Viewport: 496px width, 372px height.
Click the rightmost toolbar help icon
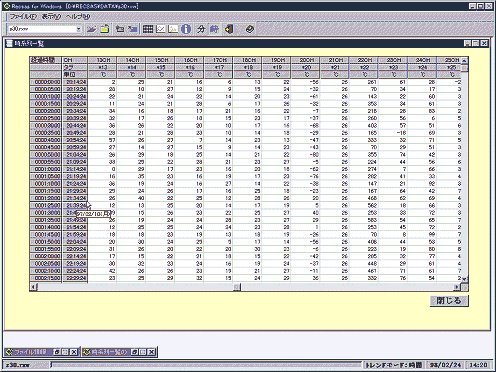pos(250,29)
